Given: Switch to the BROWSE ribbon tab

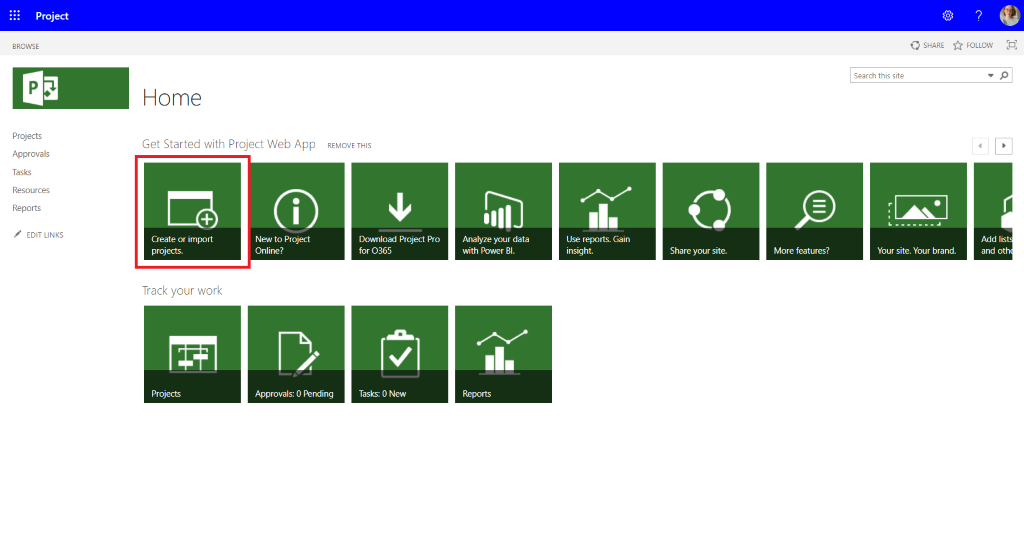Looking at the screenshot, I should (x=26, y=46).
